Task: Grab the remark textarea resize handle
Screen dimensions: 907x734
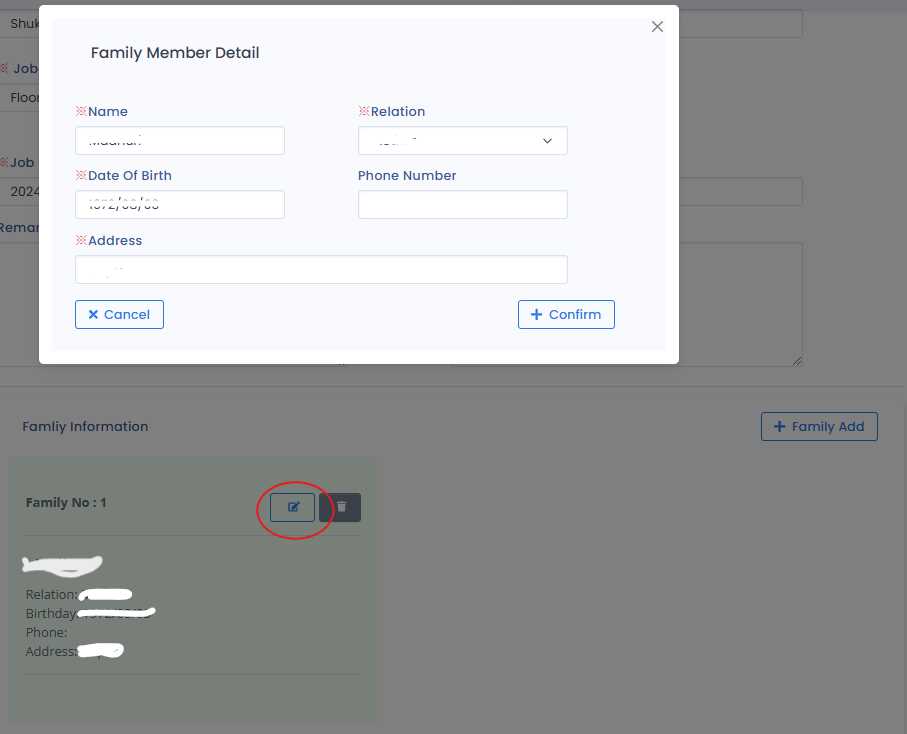Action: point(797,361)
